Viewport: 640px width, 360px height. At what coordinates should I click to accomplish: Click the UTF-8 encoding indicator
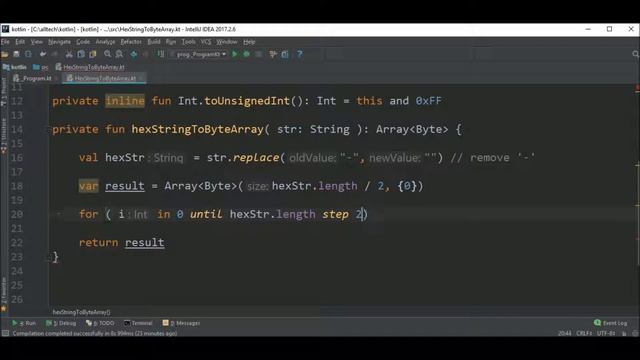(606, 333)
